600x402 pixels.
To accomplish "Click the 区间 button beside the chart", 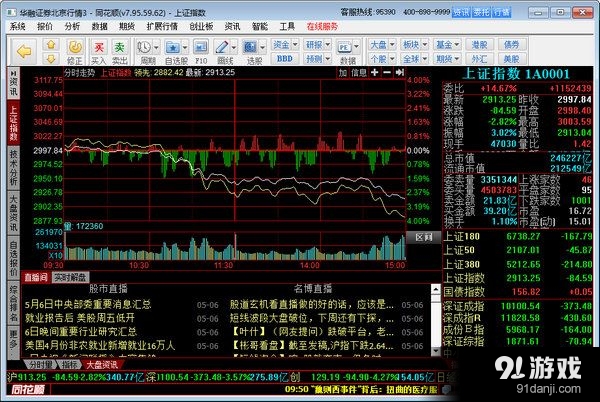I will click(x=424, y=238).
